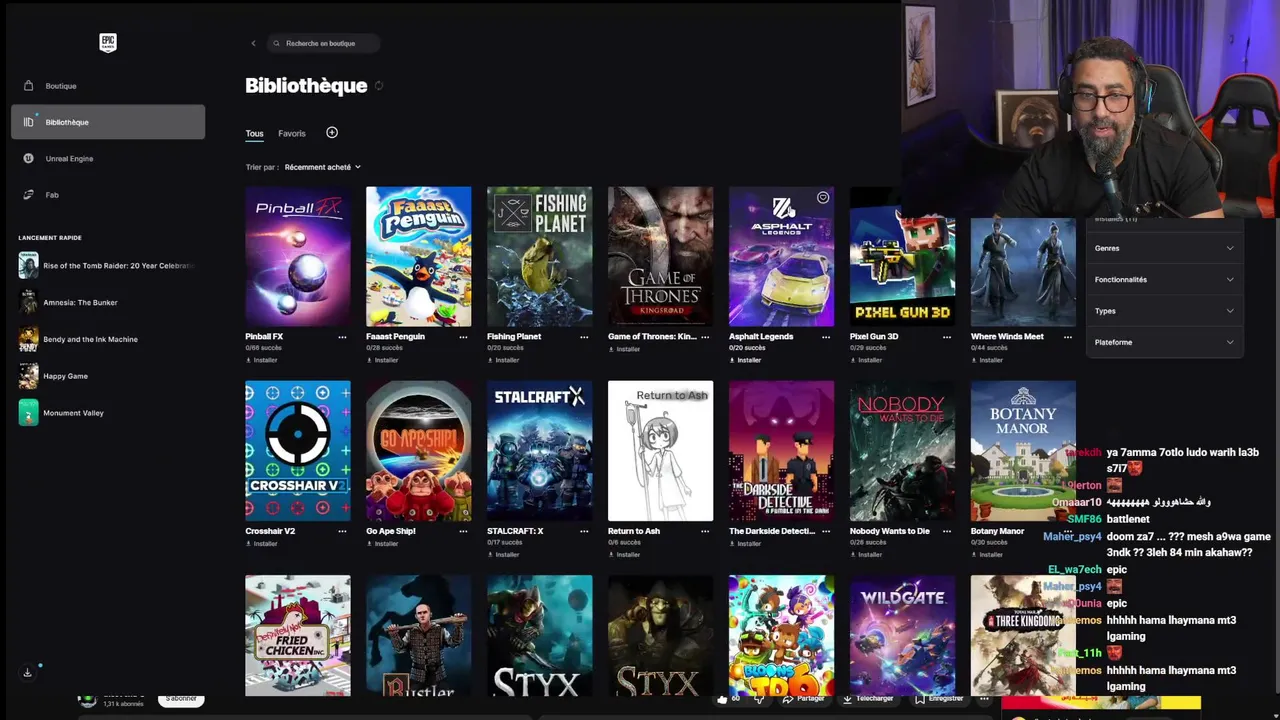Click the S'abonner subscribe button
The width and height of the screenshot is (1280, 720).
pos(181,699)
